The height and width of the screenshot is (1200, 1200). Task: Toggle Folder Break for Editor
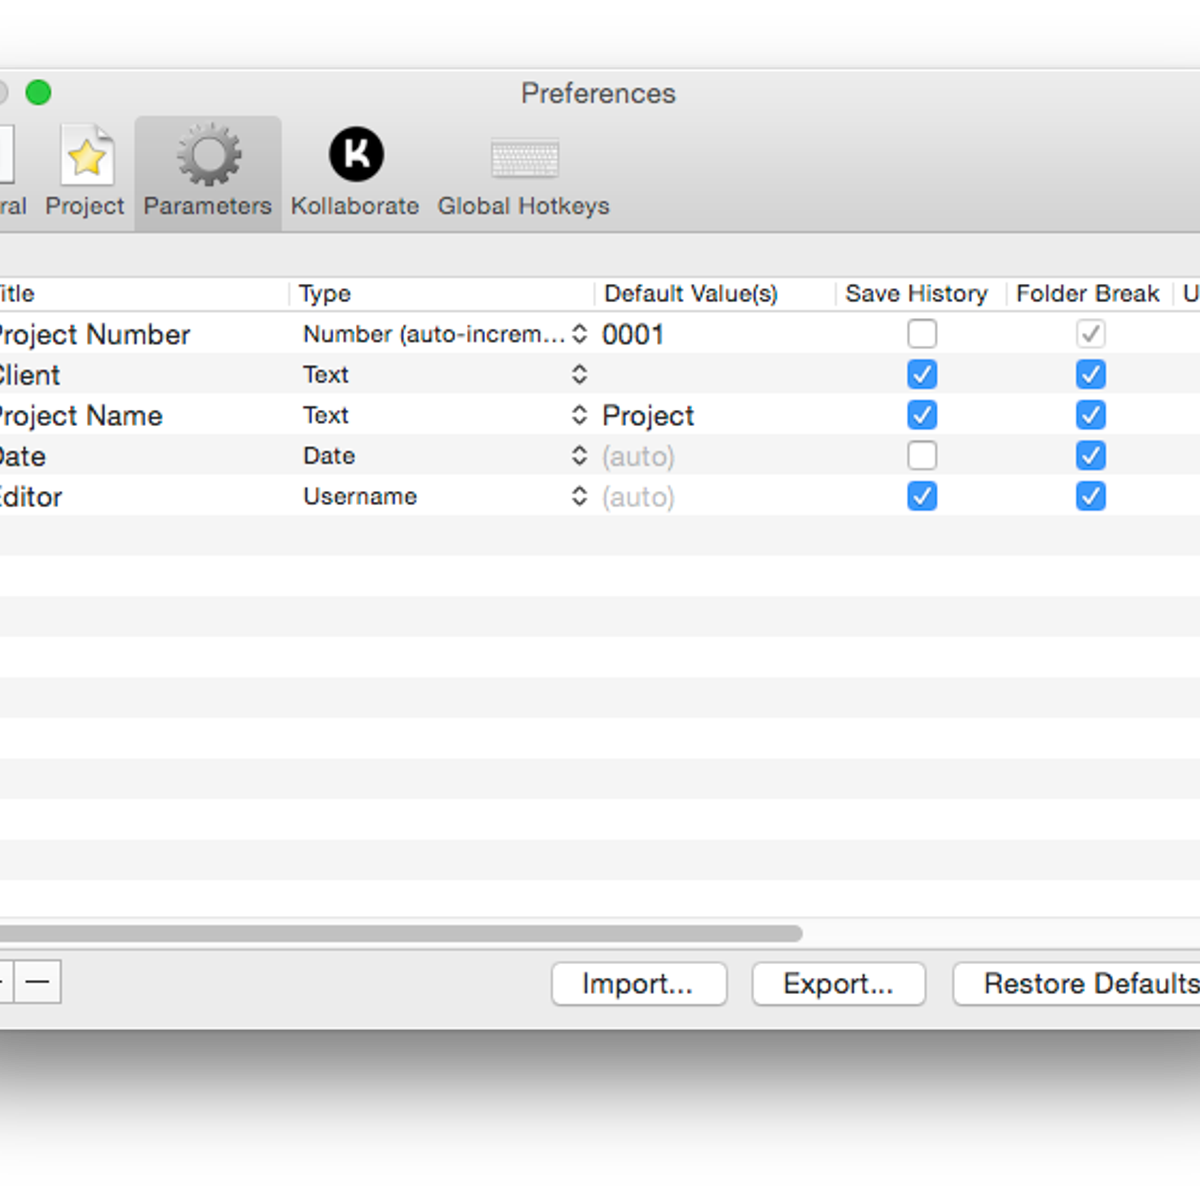click(x=1090, y=496)
